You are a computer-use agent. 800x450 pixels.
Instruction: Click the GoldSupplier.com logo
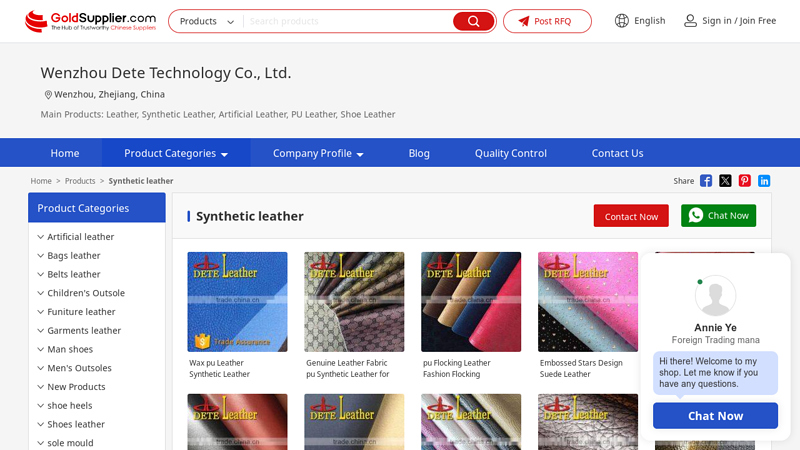[x=90, y=21]
